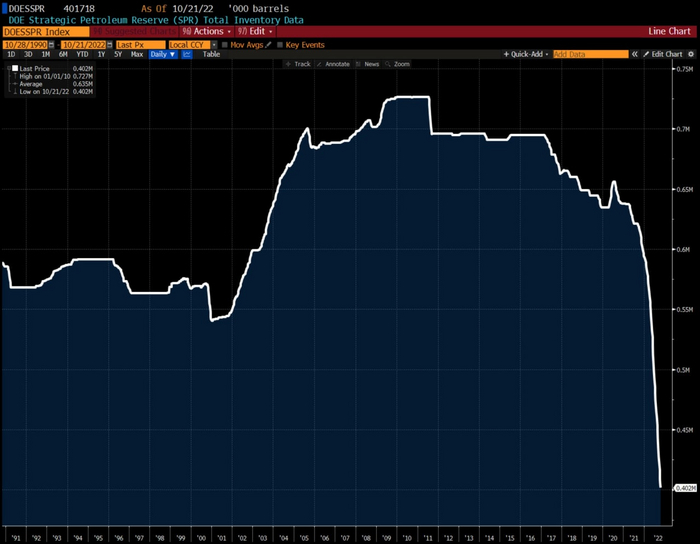Open the Daily periodicity dropdown
Screen dimensions: 700x544
163,54
